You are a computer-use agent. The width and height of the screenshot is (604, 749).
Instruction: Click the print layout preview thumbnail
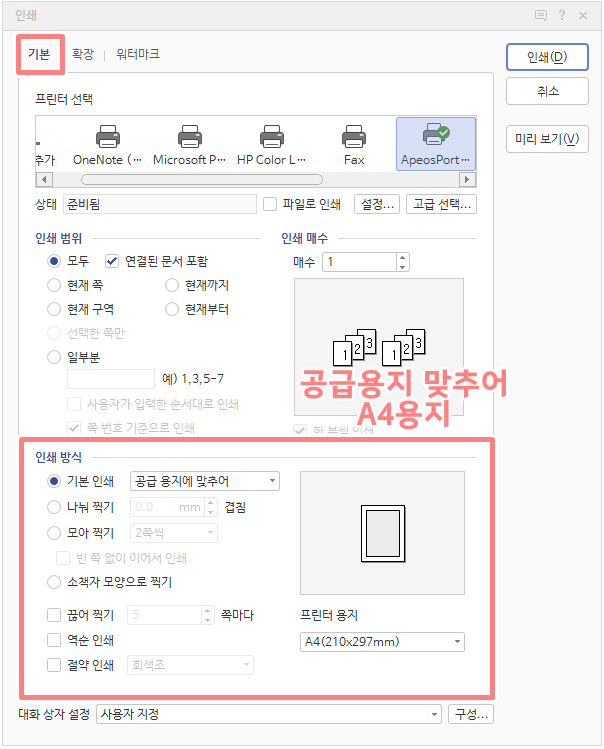coord(382,533)
